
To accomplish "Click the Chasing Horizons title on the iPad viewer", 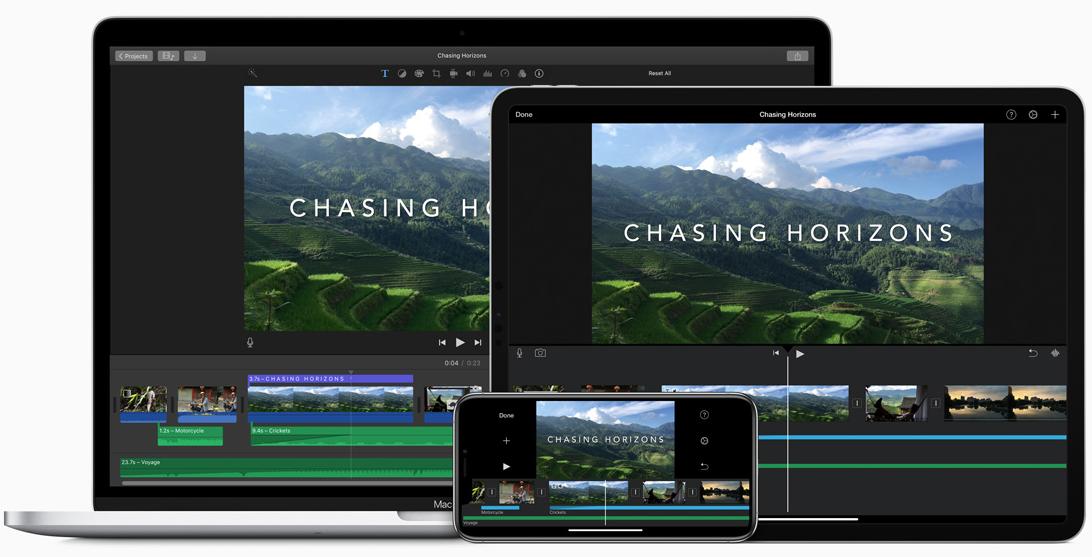I will tap(788, 233).
